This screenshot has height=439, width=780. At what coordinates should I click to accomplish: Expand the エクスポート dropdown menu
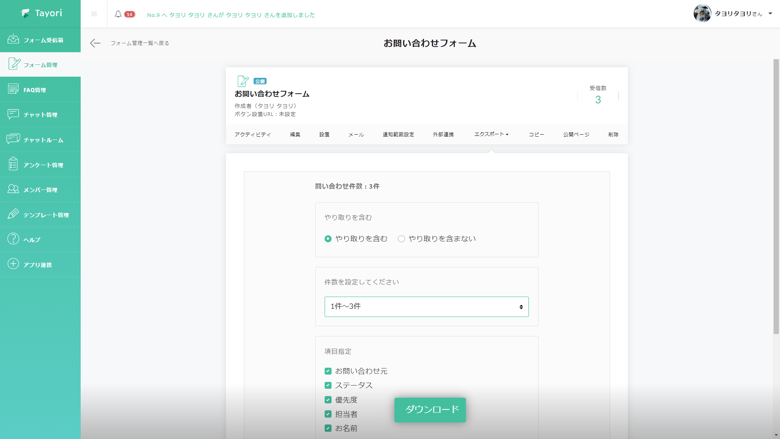pyautogui.click(x=491, y=134)
